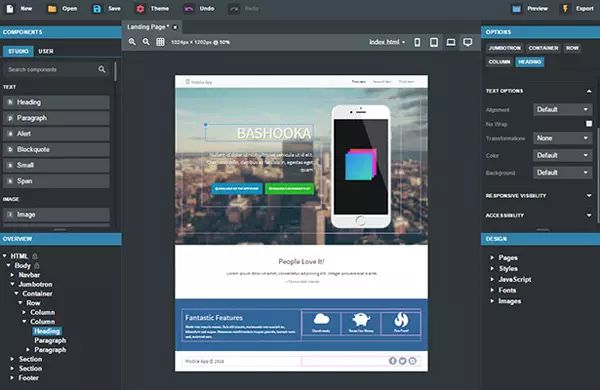Collapse the Jumbotron tree node
600x390 pixels.
12,284
